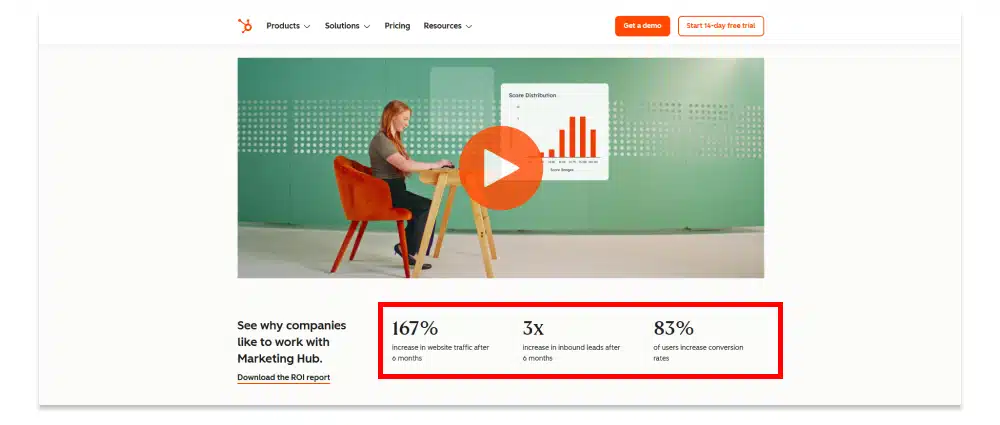1000x425 pixels.
Task: Select the 167% website traffic statistic
Action: point(441,341)
